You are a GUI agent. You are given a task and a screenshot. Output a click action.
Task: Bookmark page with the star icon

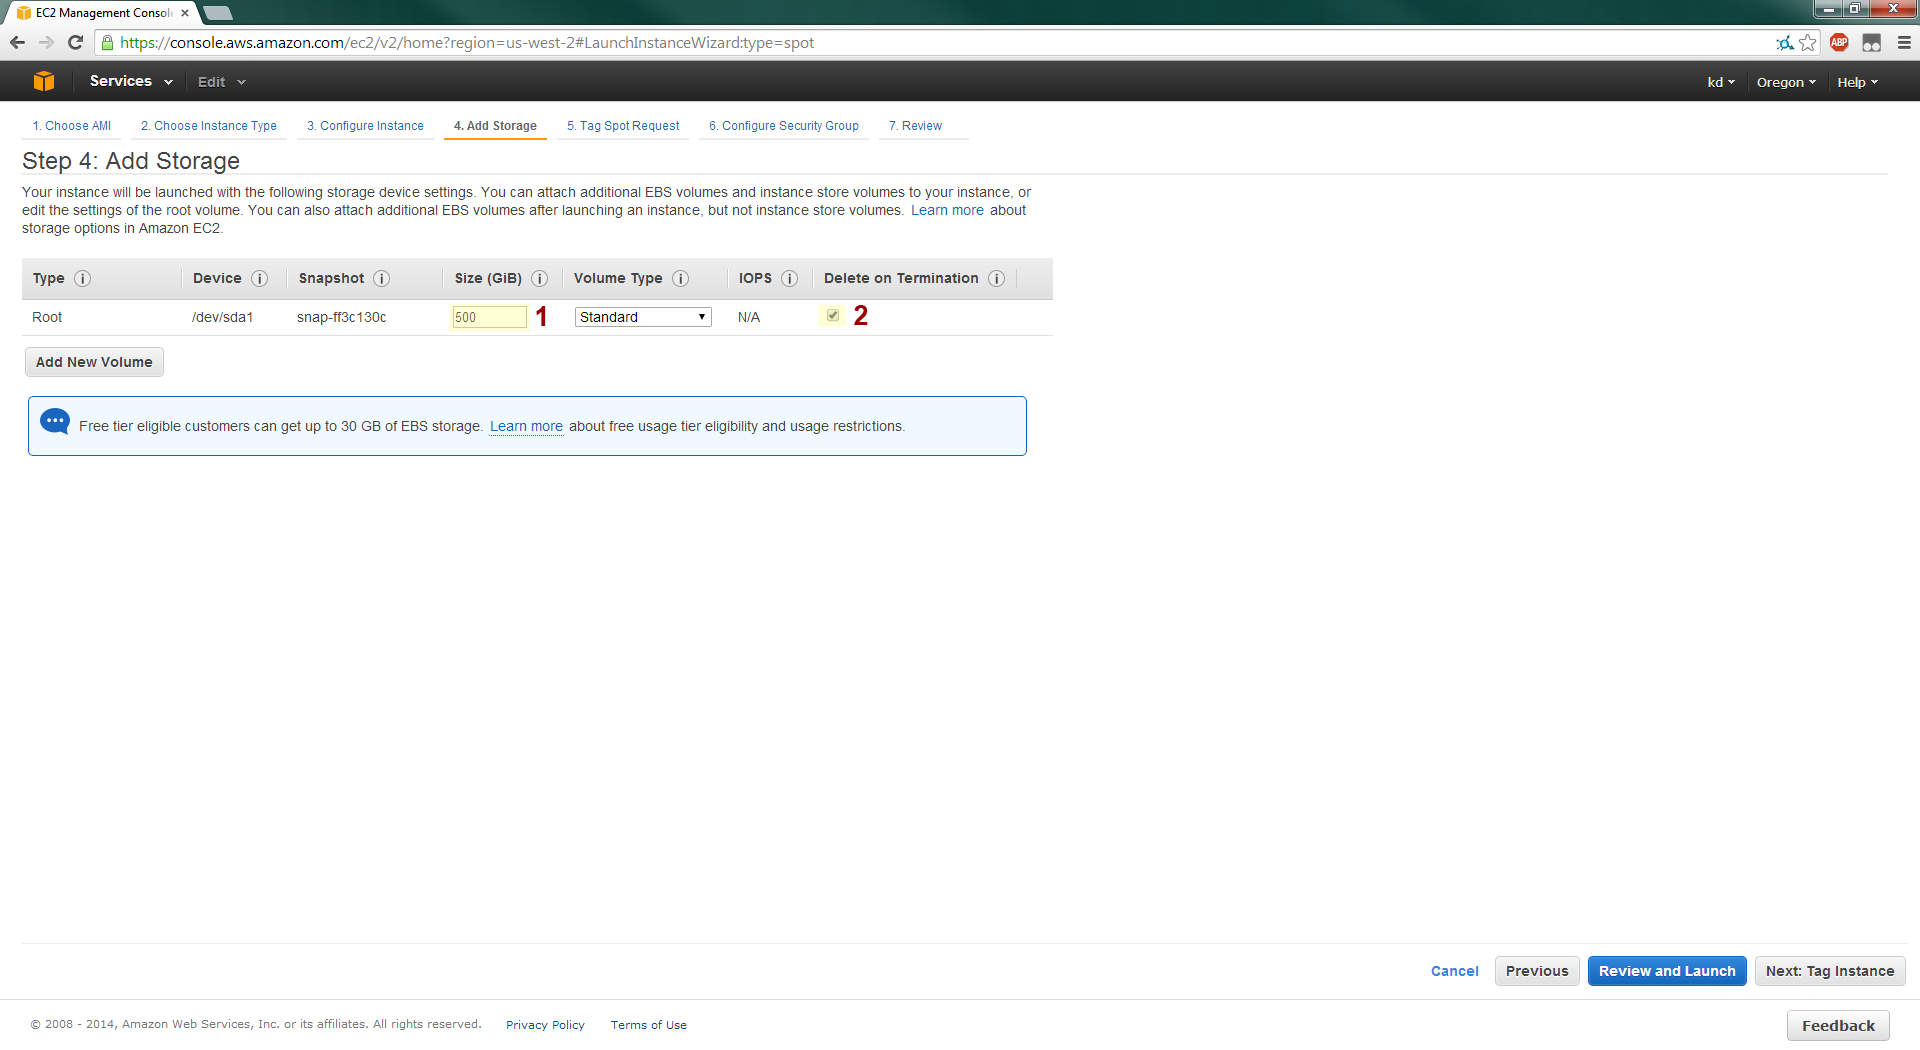(1808, 43)
